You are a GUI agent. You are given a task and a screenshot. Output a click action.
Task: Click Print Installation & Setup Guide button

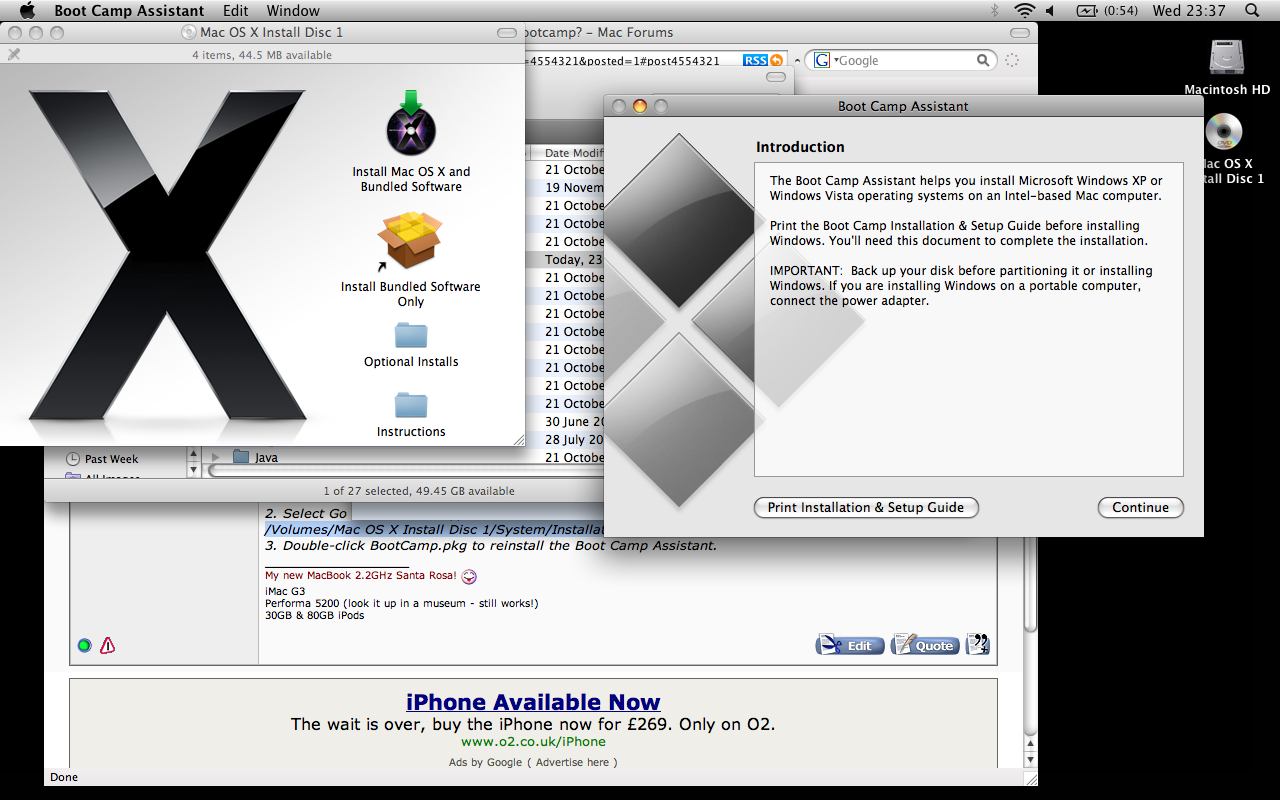click(x=865, y=507)
